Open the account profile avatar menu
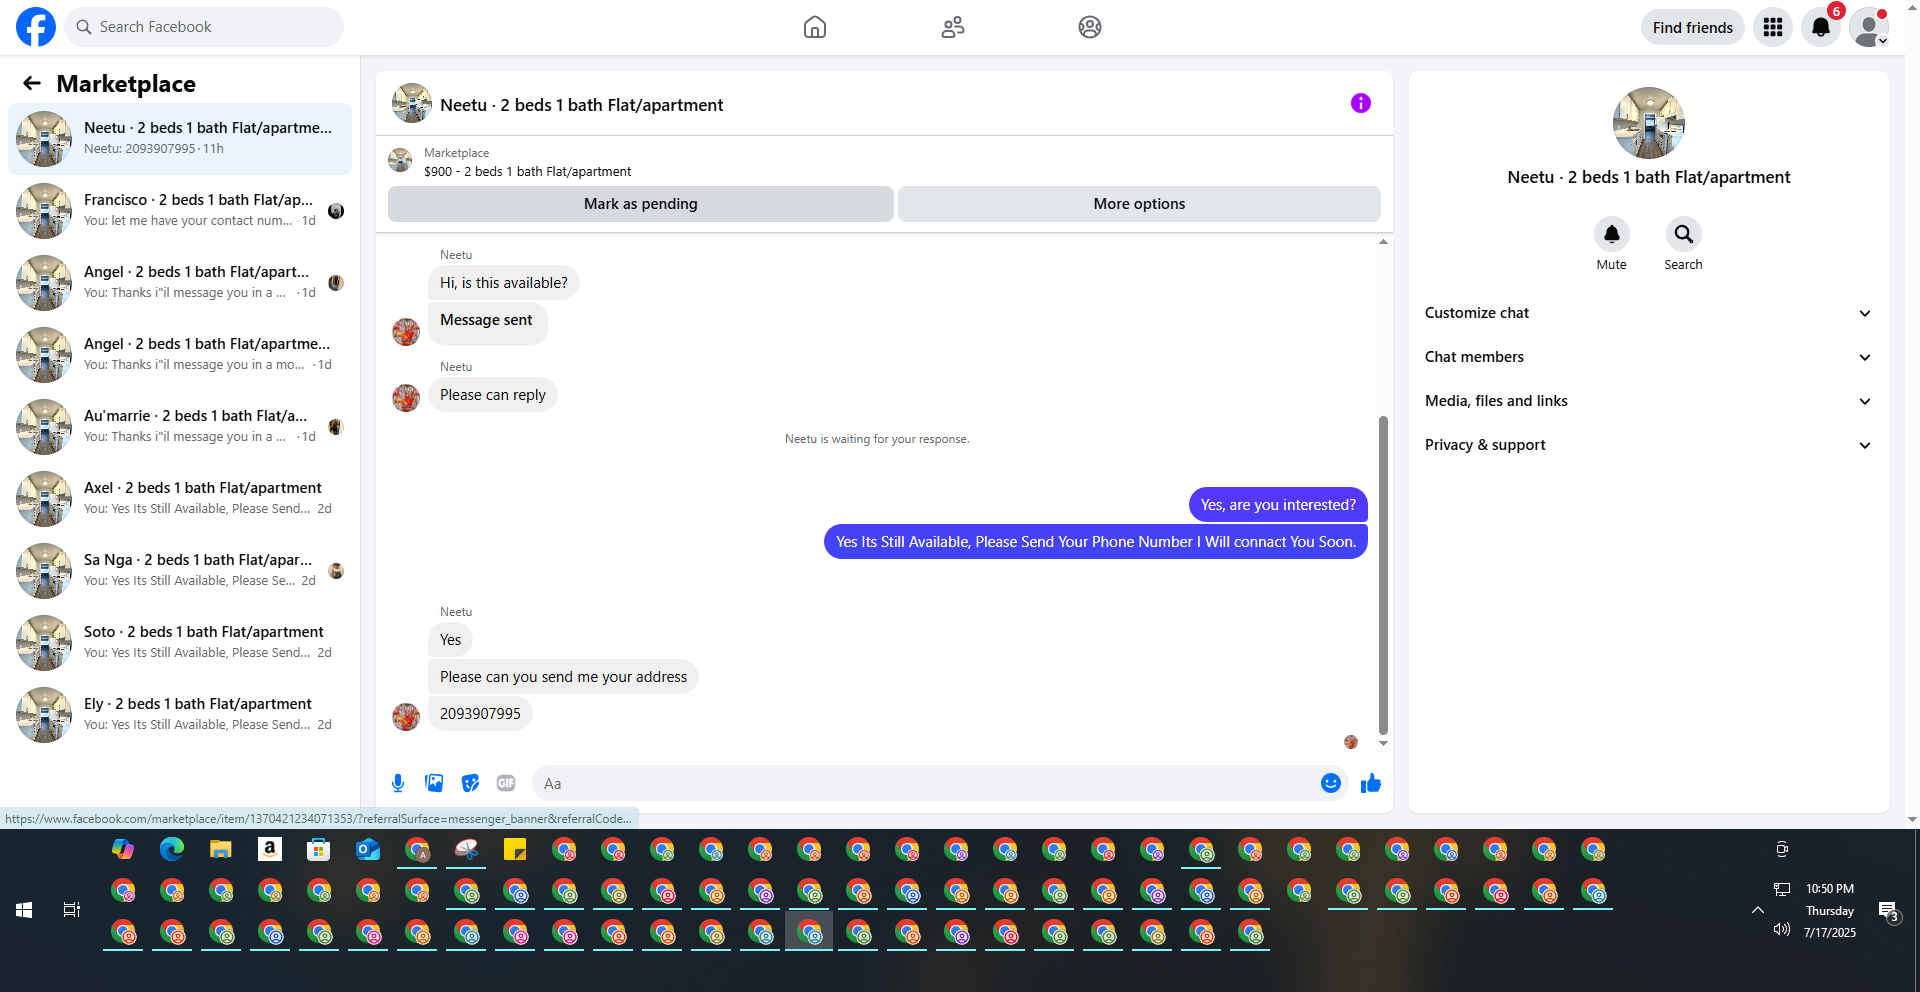The width and height of the screenshot is (1920, 992). tap(1869, 27)
